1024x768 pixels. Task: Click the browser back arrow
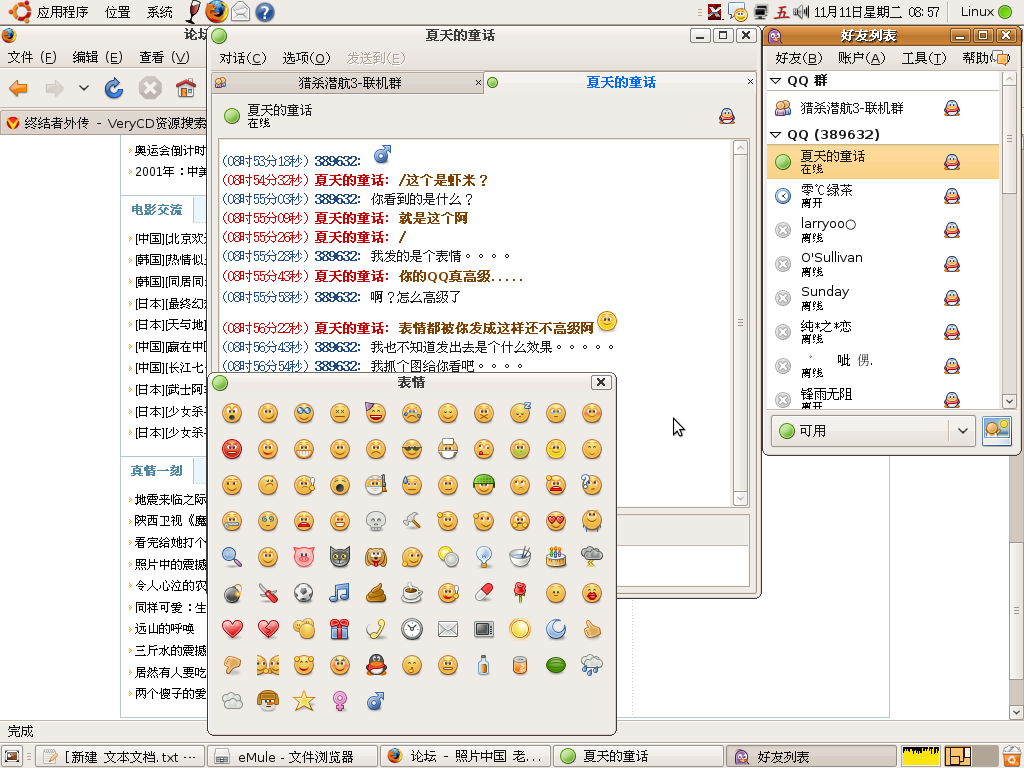[19, 88]
